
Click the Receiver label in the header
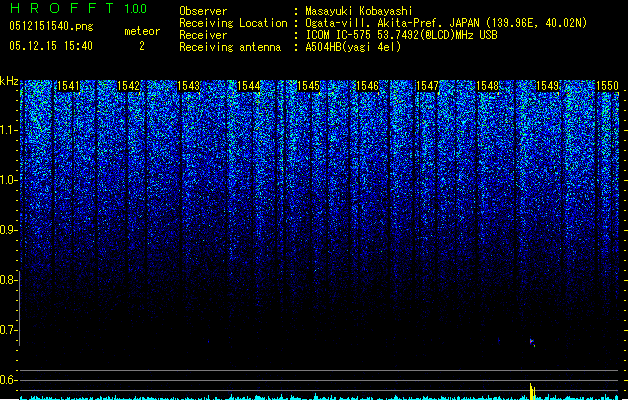pyautogui.click(x=203, y=35)
